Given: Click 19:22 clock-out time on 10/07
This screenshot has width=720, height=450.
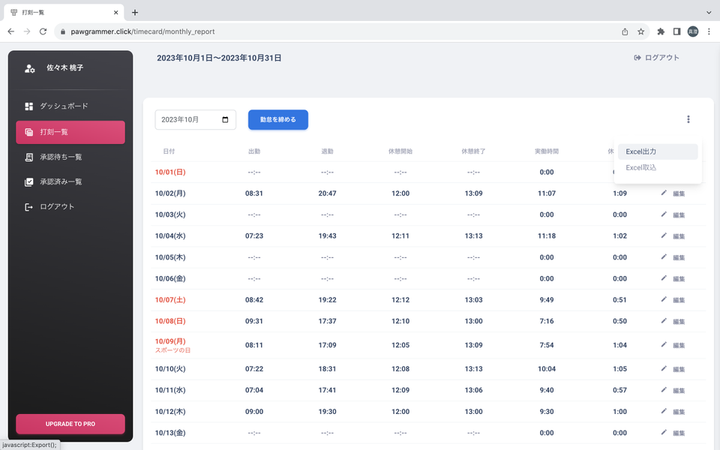Looking at the screenshot, I should pos(327,300).
